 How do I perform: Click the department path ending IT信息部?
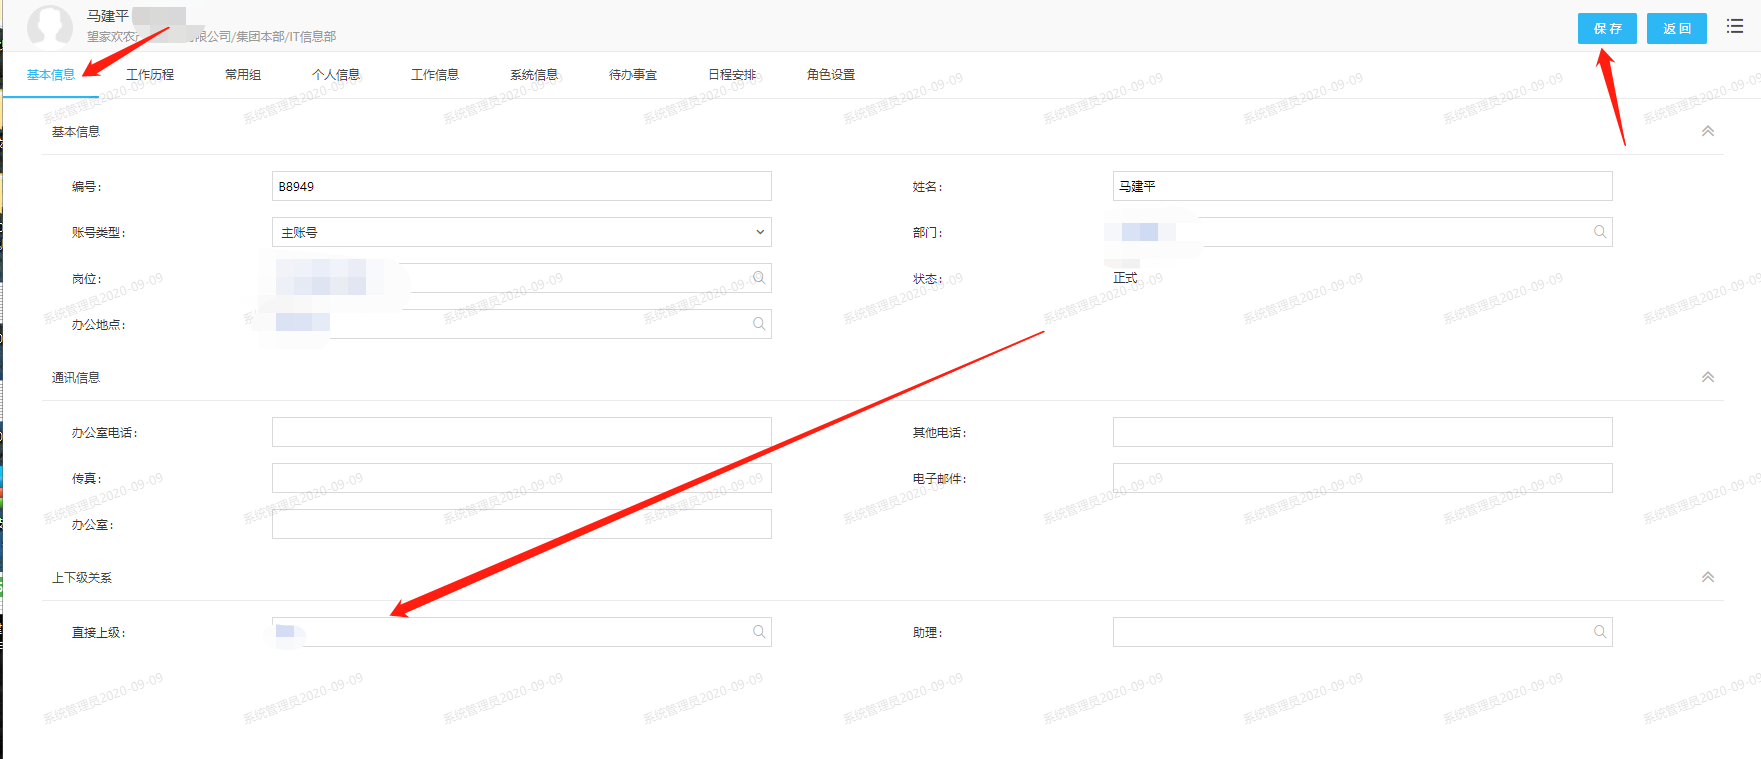tap(211, 36)
